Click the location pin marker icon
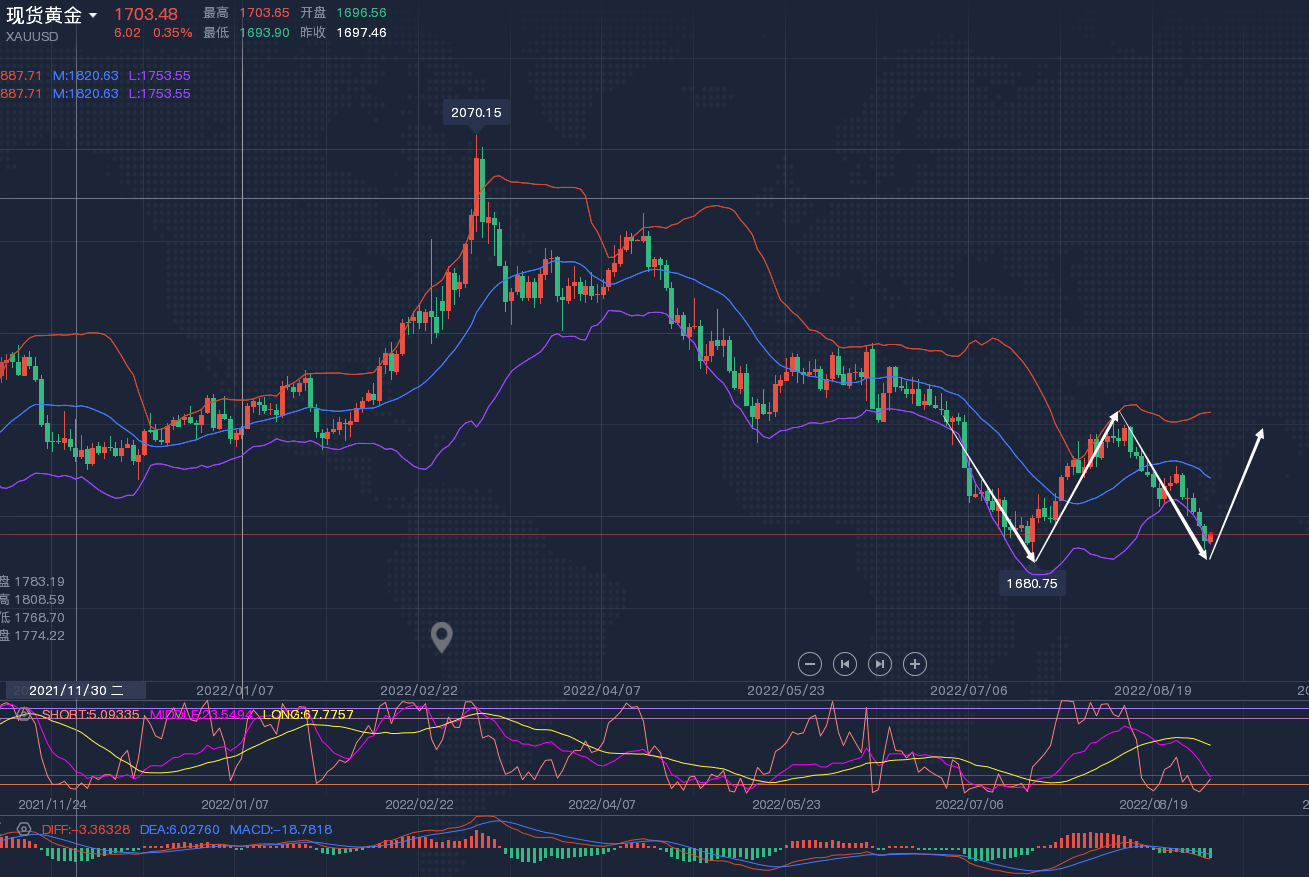 tap(441, 637)
